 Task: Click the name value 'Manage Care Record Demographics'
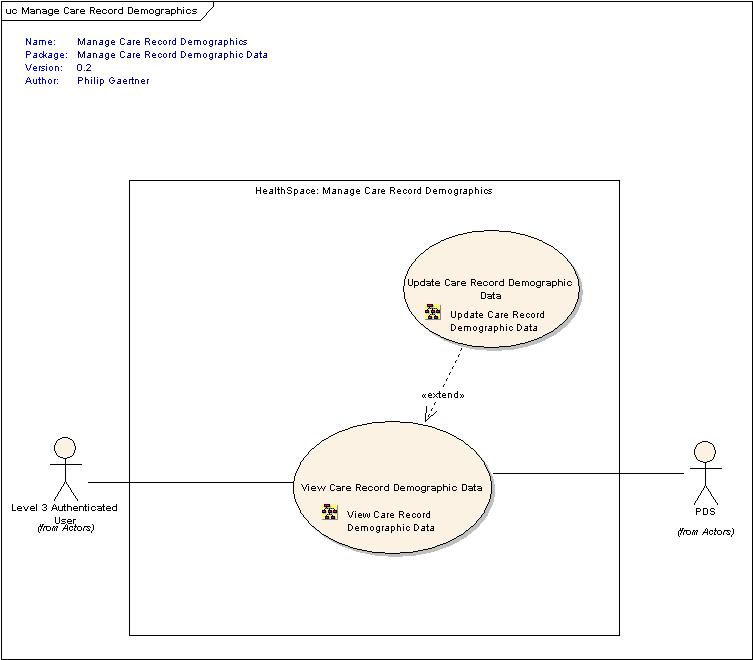[162, 42]
